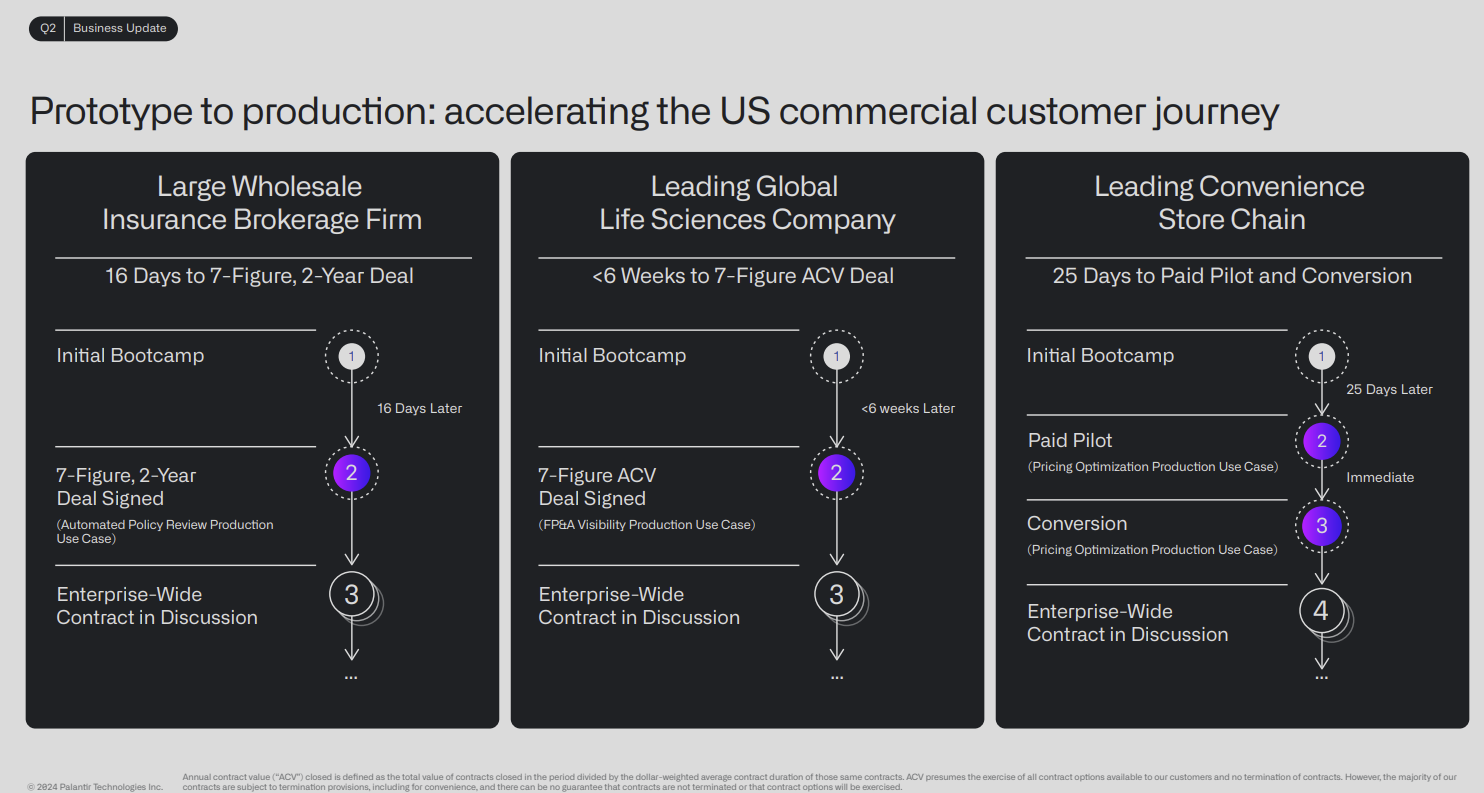Click ellipsis below step 3 in Insurance card
Image resolution: width=1484 pixels, height=793 pixels.
click(351, 677)
